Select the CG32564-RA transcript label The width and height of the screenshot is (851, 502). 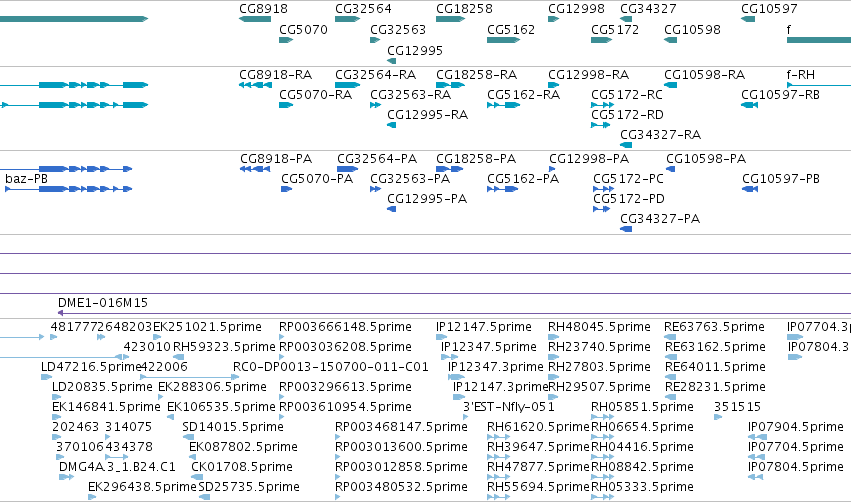[376, 74]
